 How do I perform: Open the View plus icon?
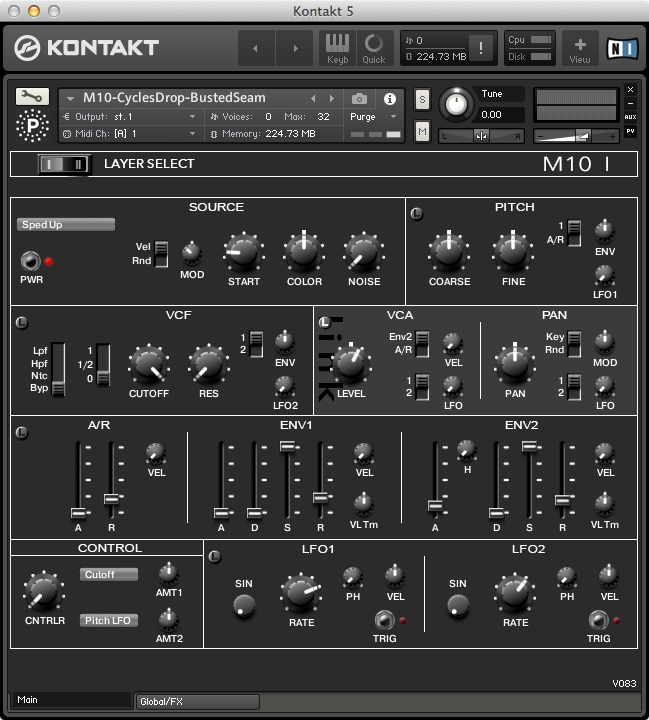580,48
